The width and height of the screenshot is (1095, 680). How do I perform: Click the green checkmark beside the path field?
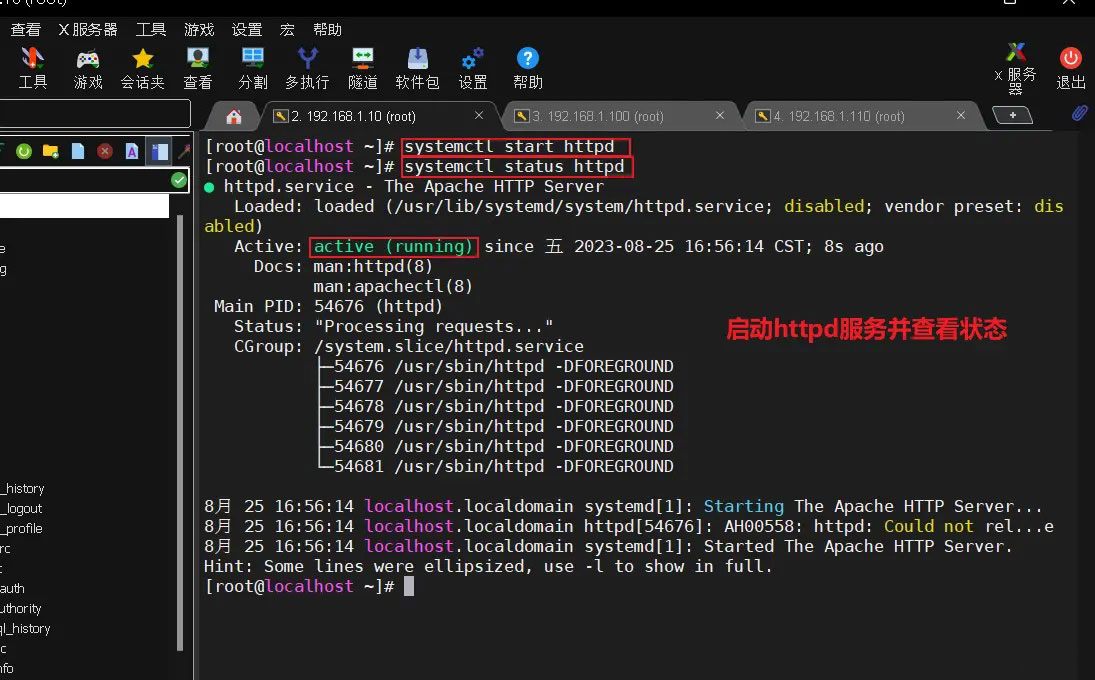179,180
